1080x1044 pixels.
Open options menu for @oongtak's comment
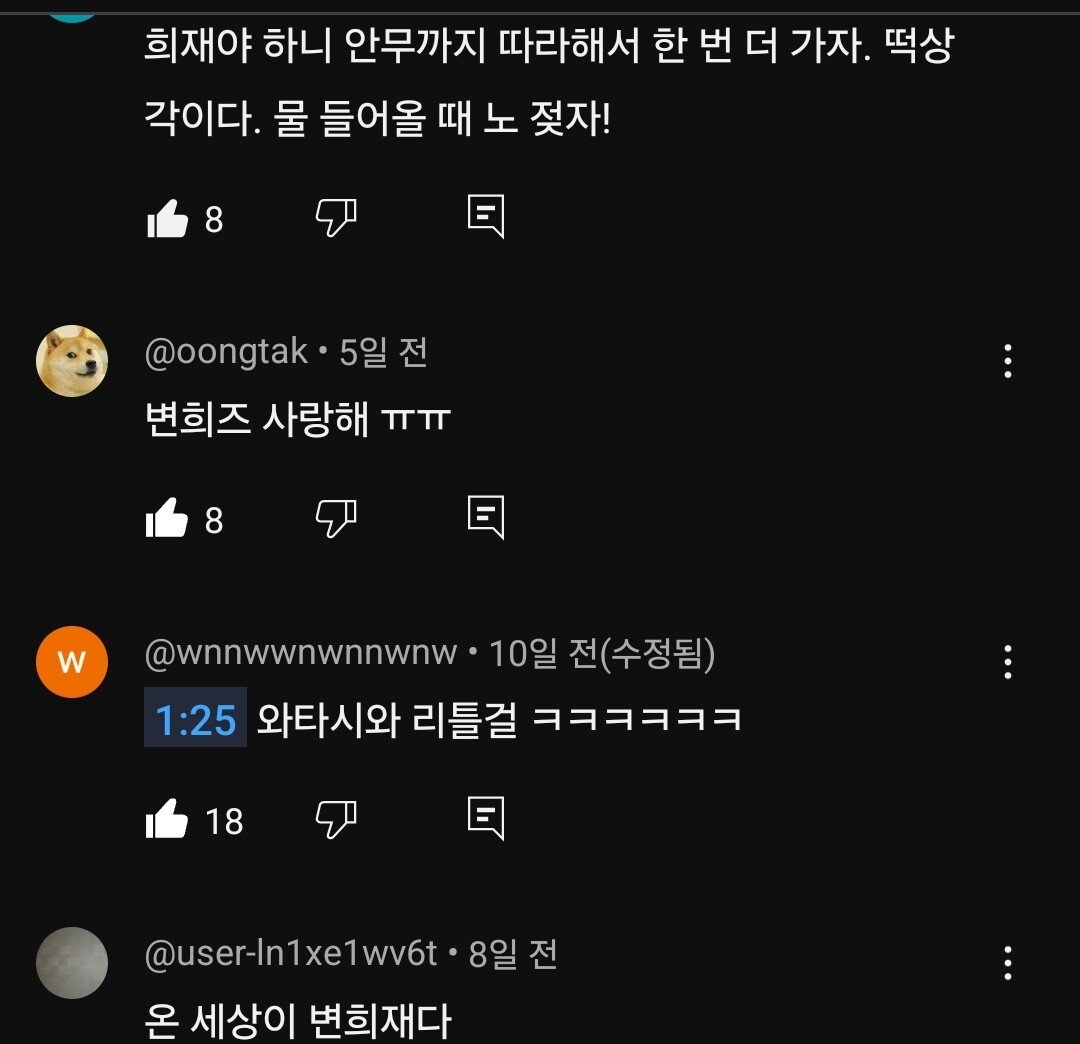coord(1008,361)
